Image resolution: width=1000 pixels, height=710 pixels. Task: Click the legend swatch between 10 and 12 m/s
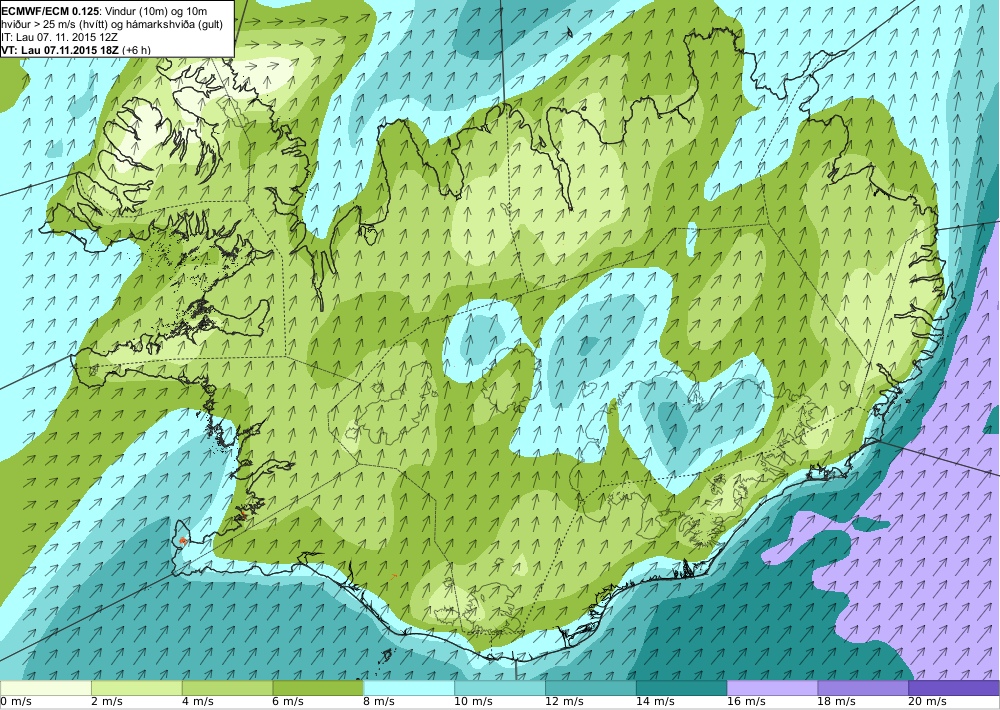point(500,688)
